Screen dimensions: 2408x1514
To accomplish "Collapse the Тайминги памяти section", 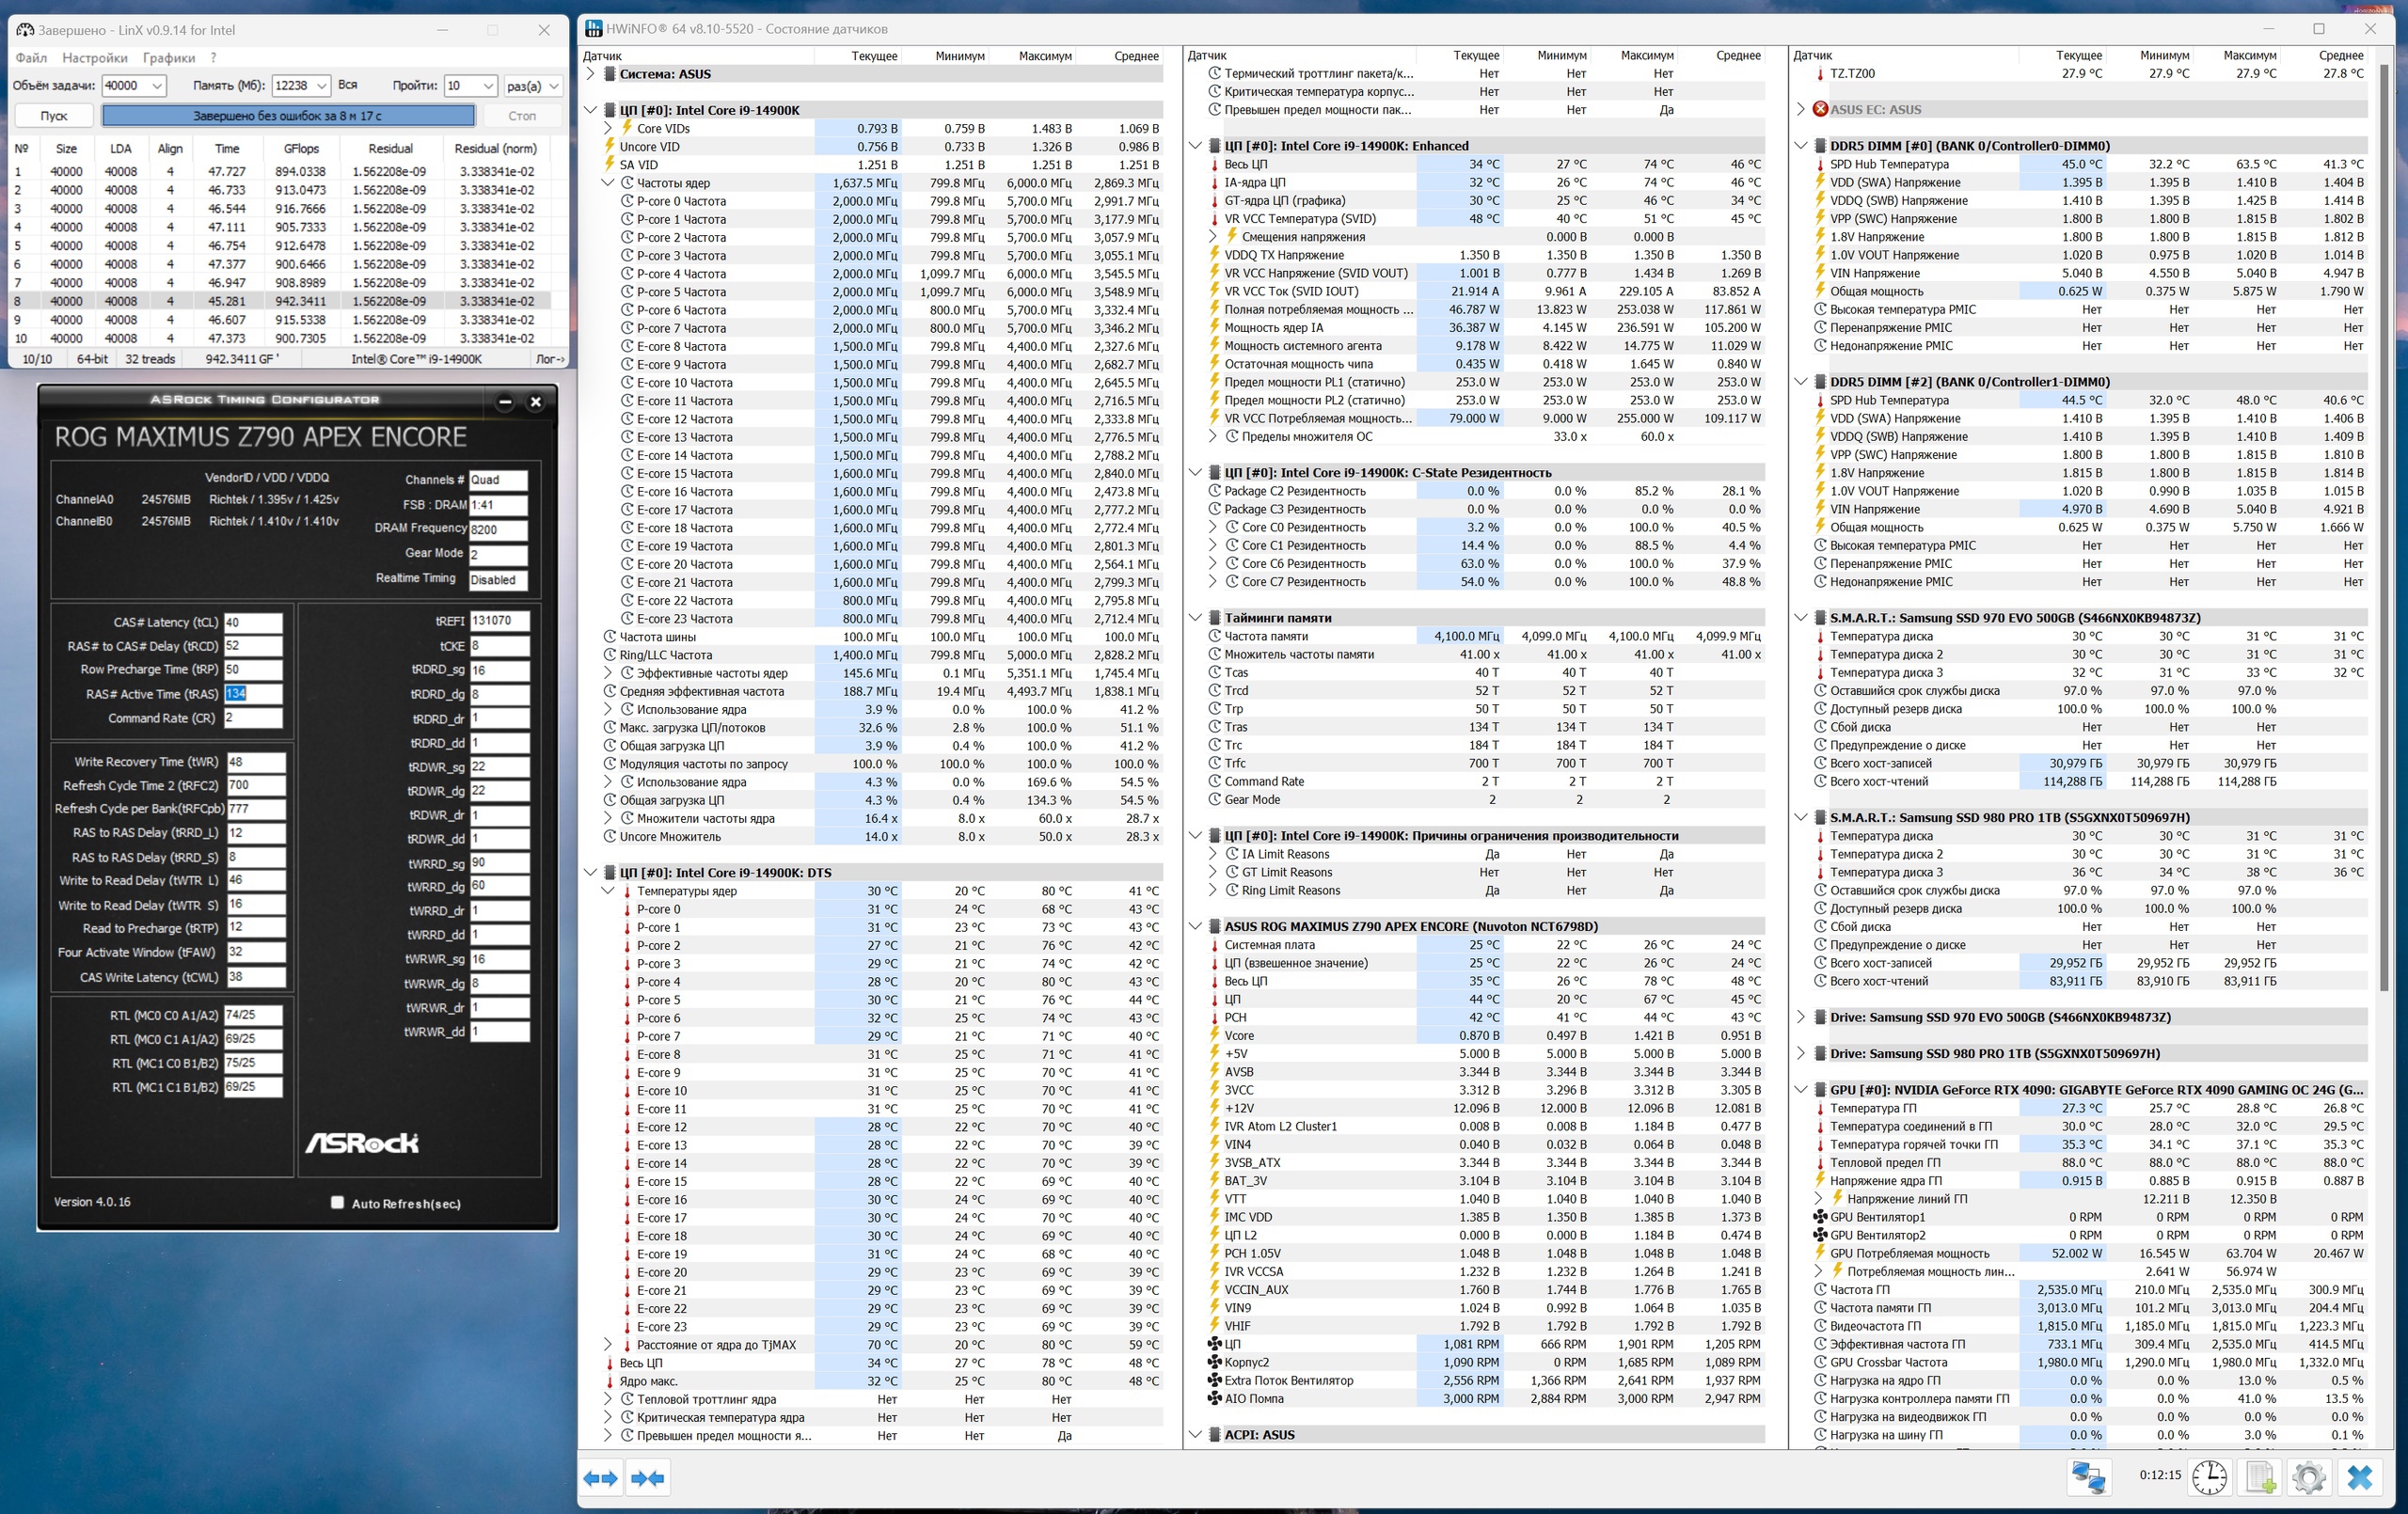I will [1195, 618].
